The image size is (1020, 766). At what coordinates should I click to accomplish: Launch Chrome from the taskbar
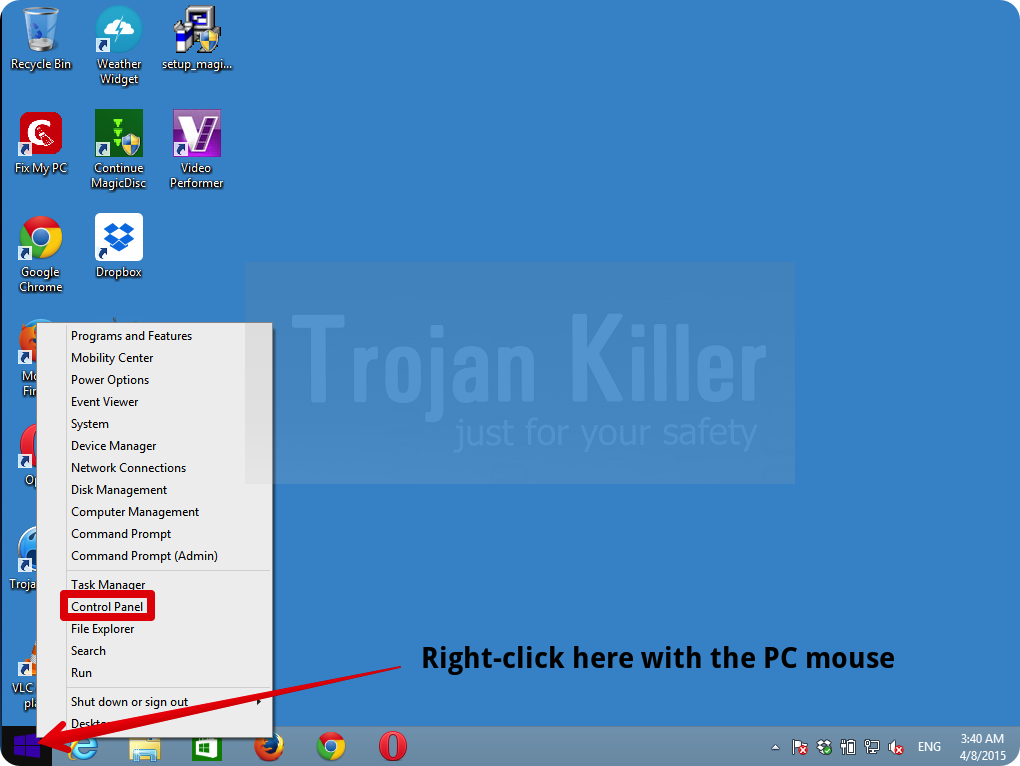click(331, 747)
